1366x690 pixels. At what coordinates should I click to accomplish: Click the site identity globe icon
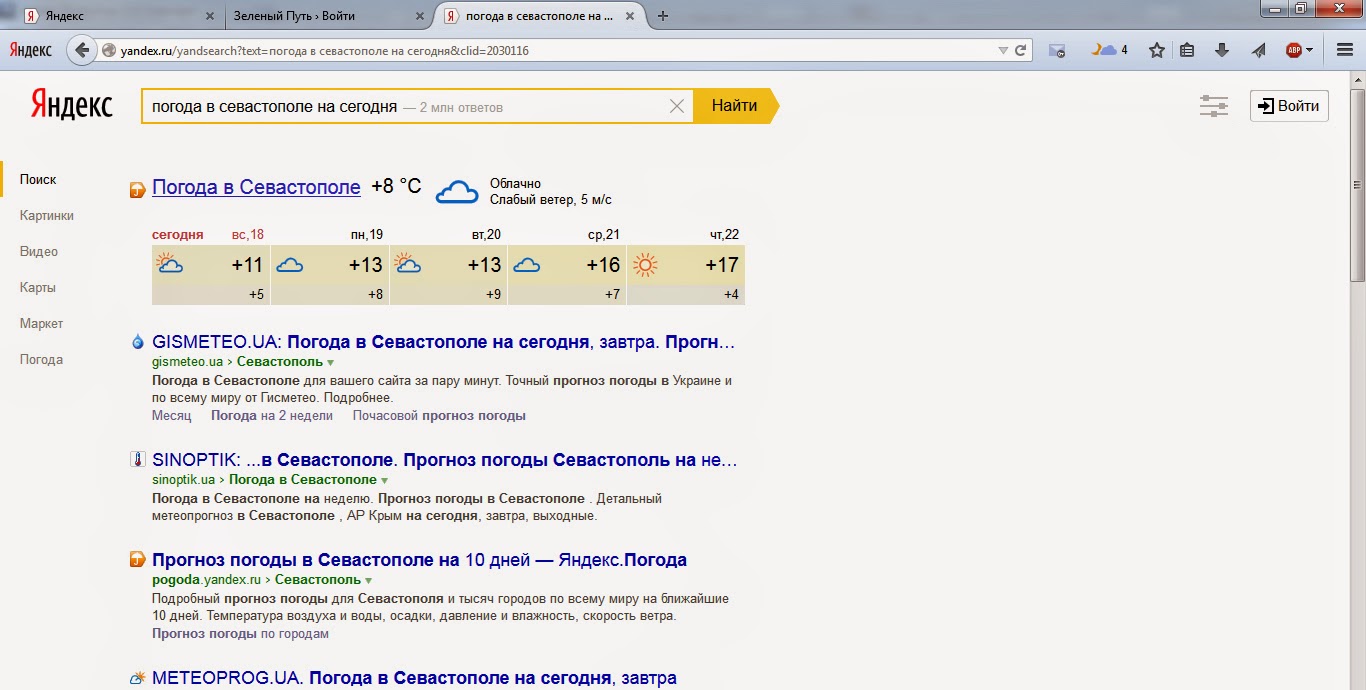coord(109,50)
